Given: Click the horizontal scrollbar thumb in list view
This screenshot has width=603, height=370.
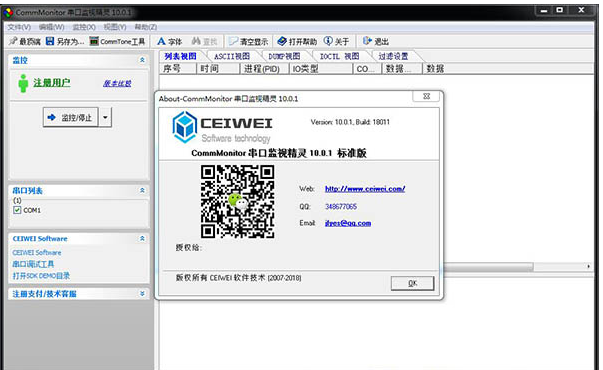Looking at the screenshot, I should pos(488,266).
